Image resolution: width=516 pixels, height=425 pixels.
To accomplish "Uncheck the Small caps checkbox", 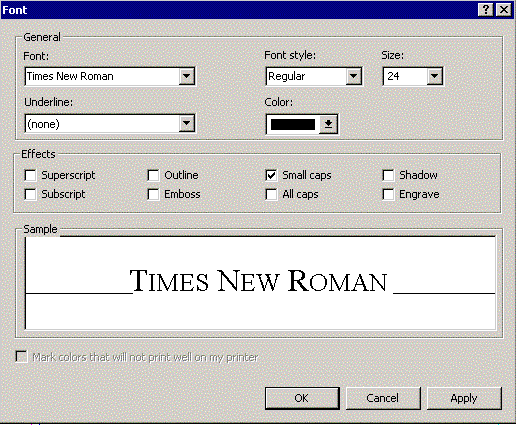I will point(271,175).
